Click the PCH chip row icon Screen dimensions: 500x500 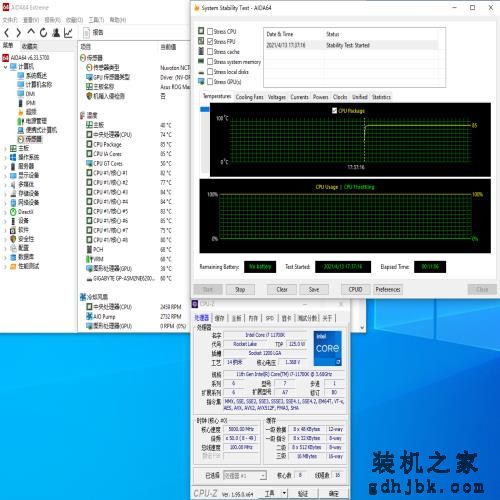pyautogui.click(x=89, y=249)
